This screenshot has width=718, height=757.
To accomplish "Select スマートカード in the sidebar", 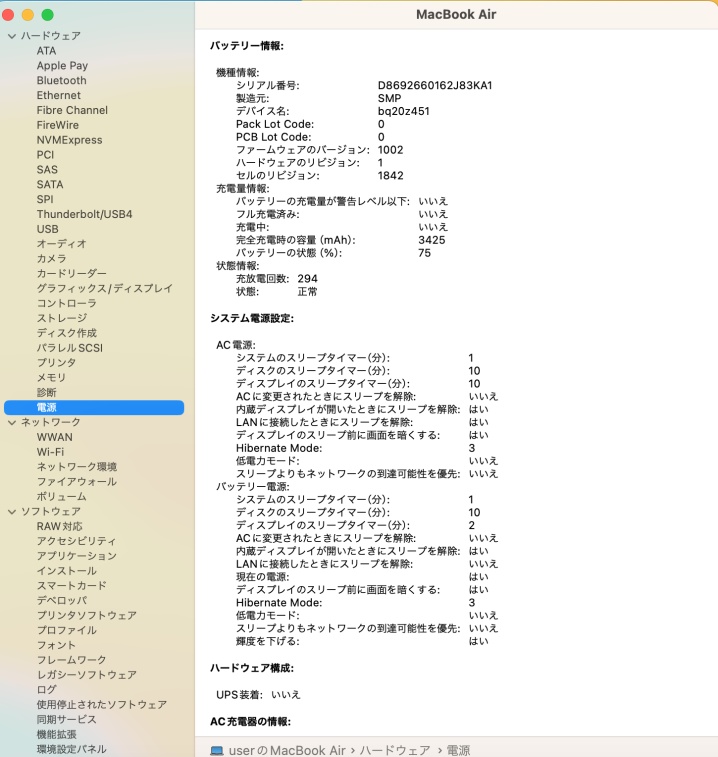I will click(x=71, y=586).
